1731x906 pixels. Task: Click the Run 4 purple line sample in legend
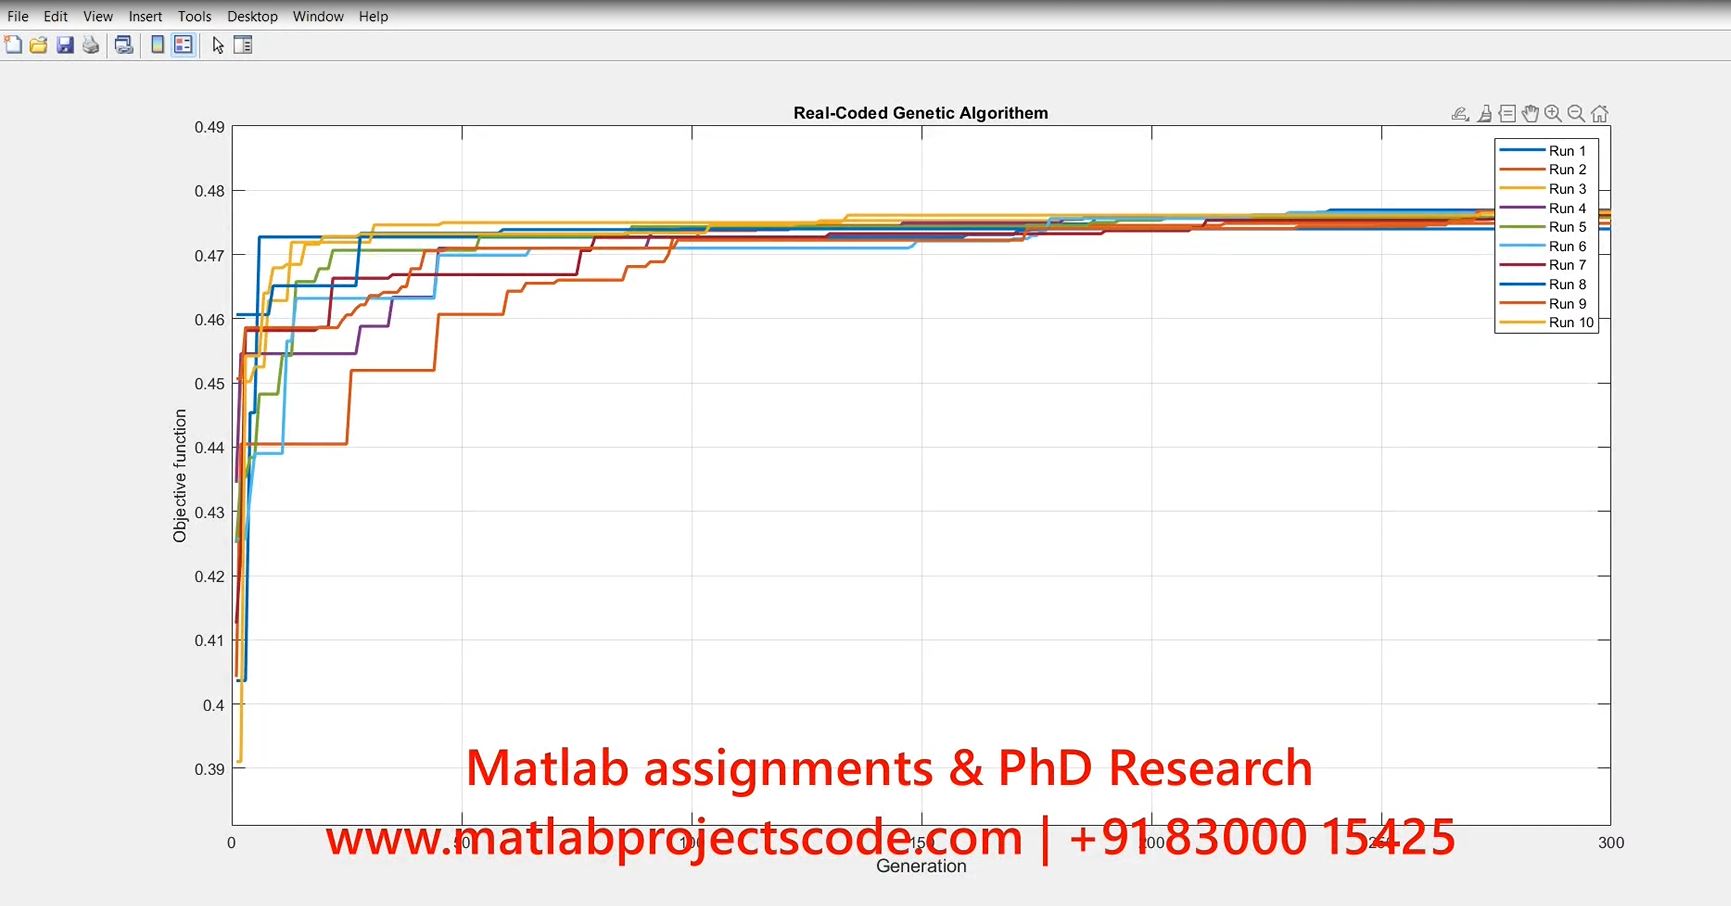click(x=1522, y=208)
